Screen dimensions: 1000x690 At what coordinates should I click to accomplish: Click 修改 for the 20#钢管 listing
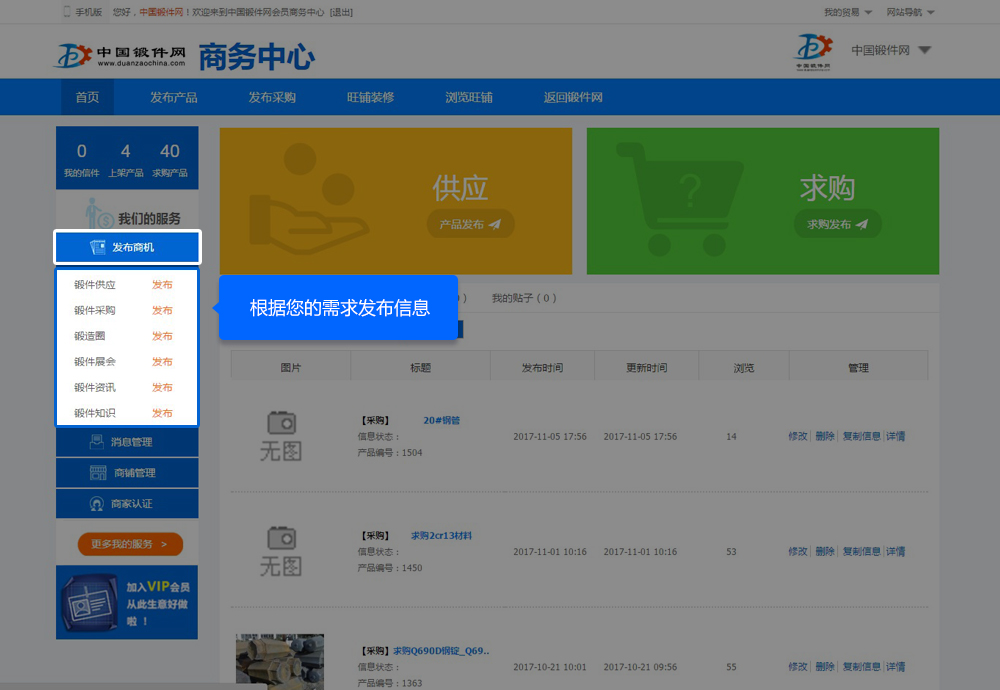[x=797, y=437]
